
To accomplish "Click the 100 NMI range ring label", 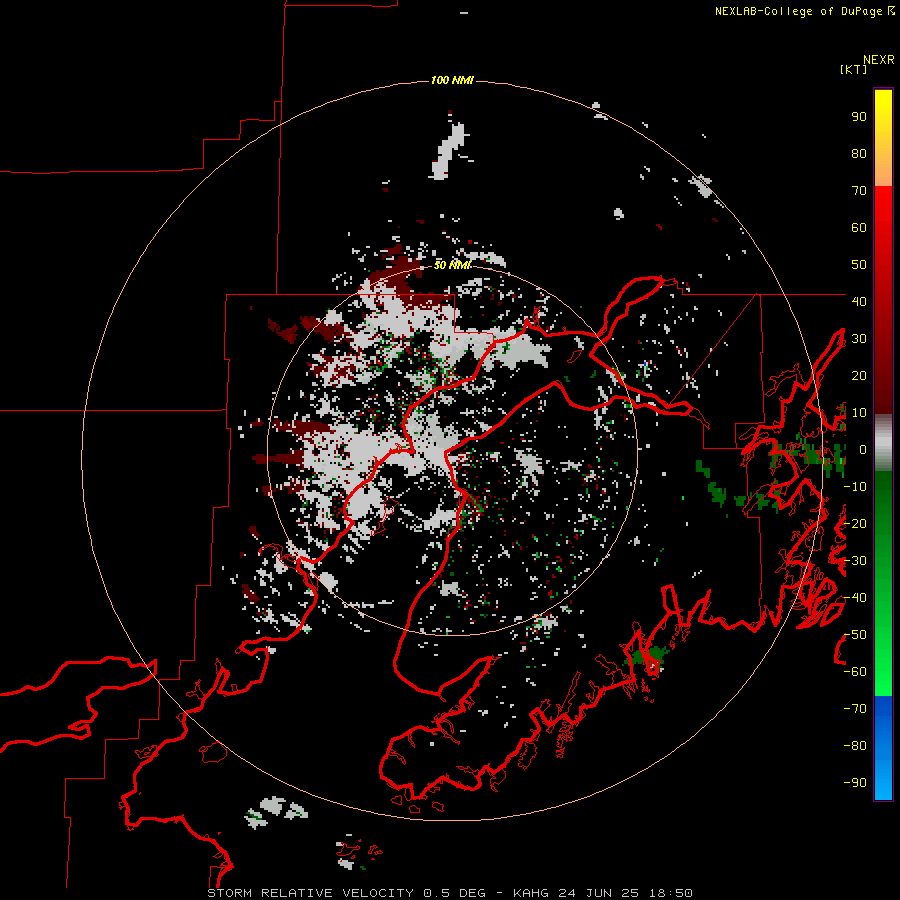I will coord(452,80).
